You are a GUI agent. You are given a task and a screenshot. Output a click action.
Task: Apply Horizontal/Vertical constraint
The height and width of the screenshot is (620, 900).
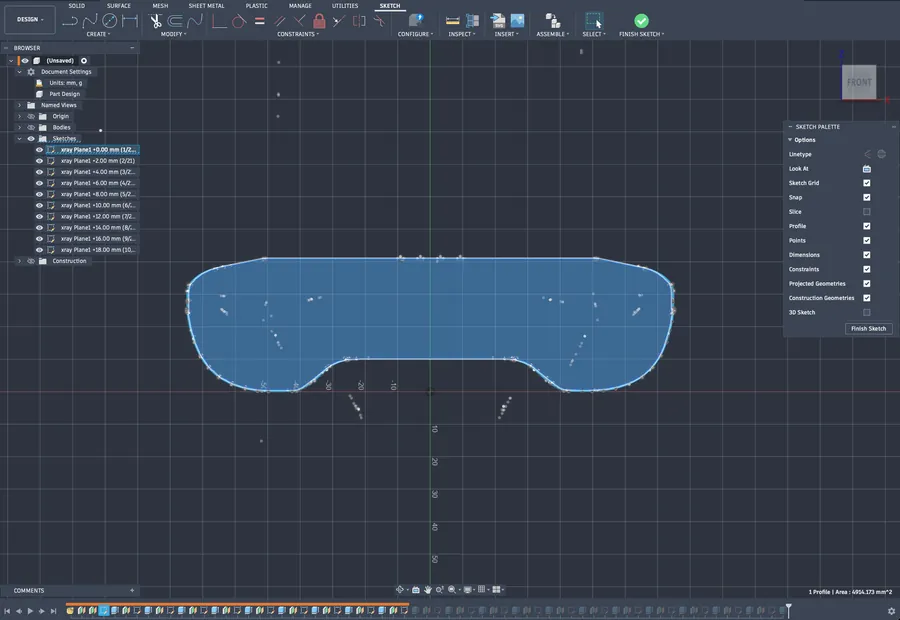[219, 21]
